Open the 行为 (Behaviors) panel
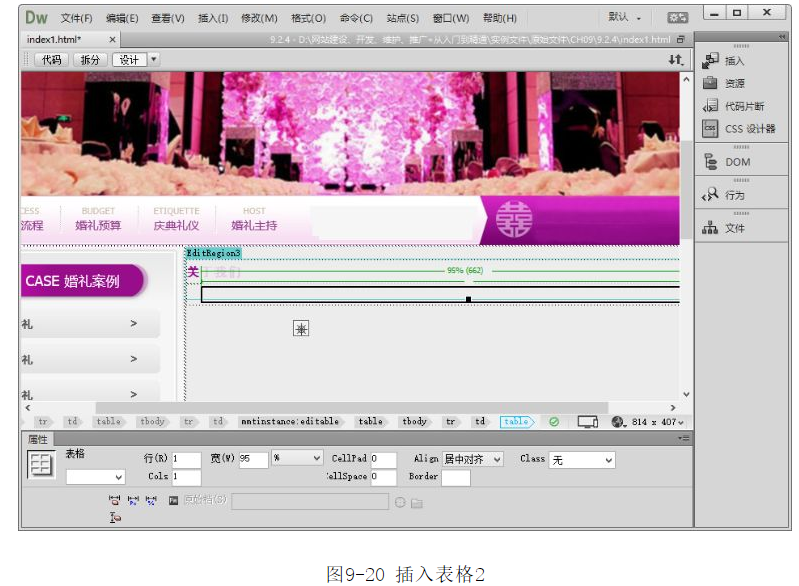 [734, 195]
